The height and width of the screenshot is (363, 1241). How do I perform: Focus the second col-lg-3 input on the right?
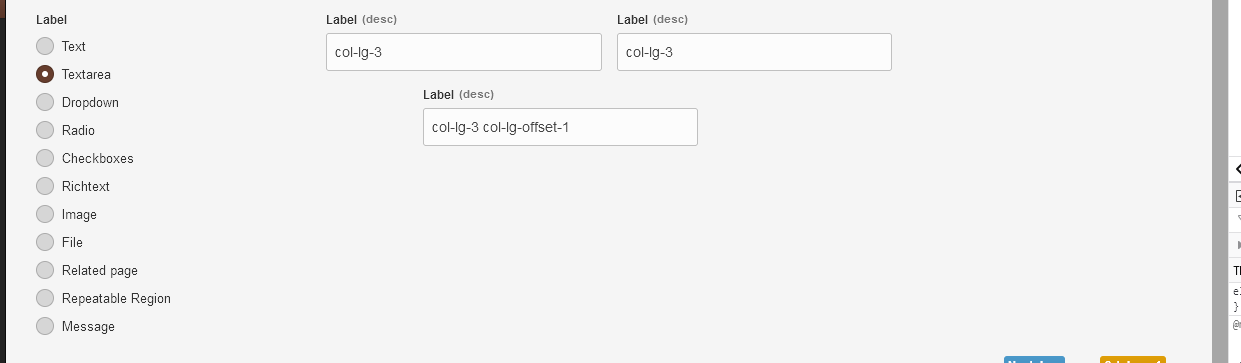pos(754,52)
